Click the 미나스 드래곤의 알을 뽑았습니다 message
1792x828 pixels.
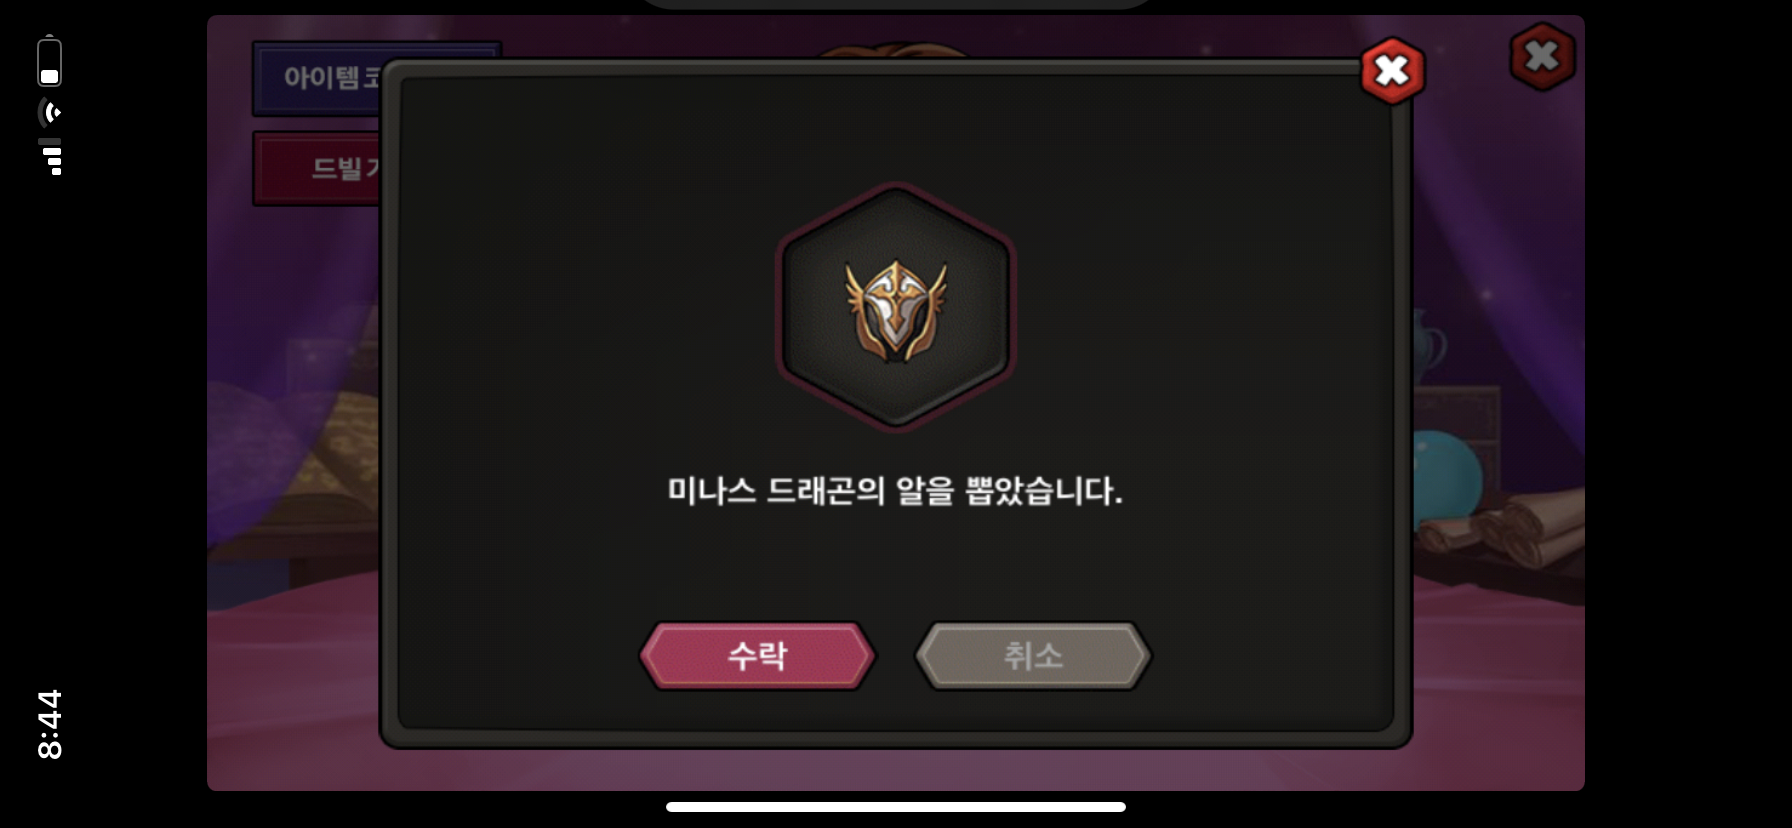coord(895,491)
